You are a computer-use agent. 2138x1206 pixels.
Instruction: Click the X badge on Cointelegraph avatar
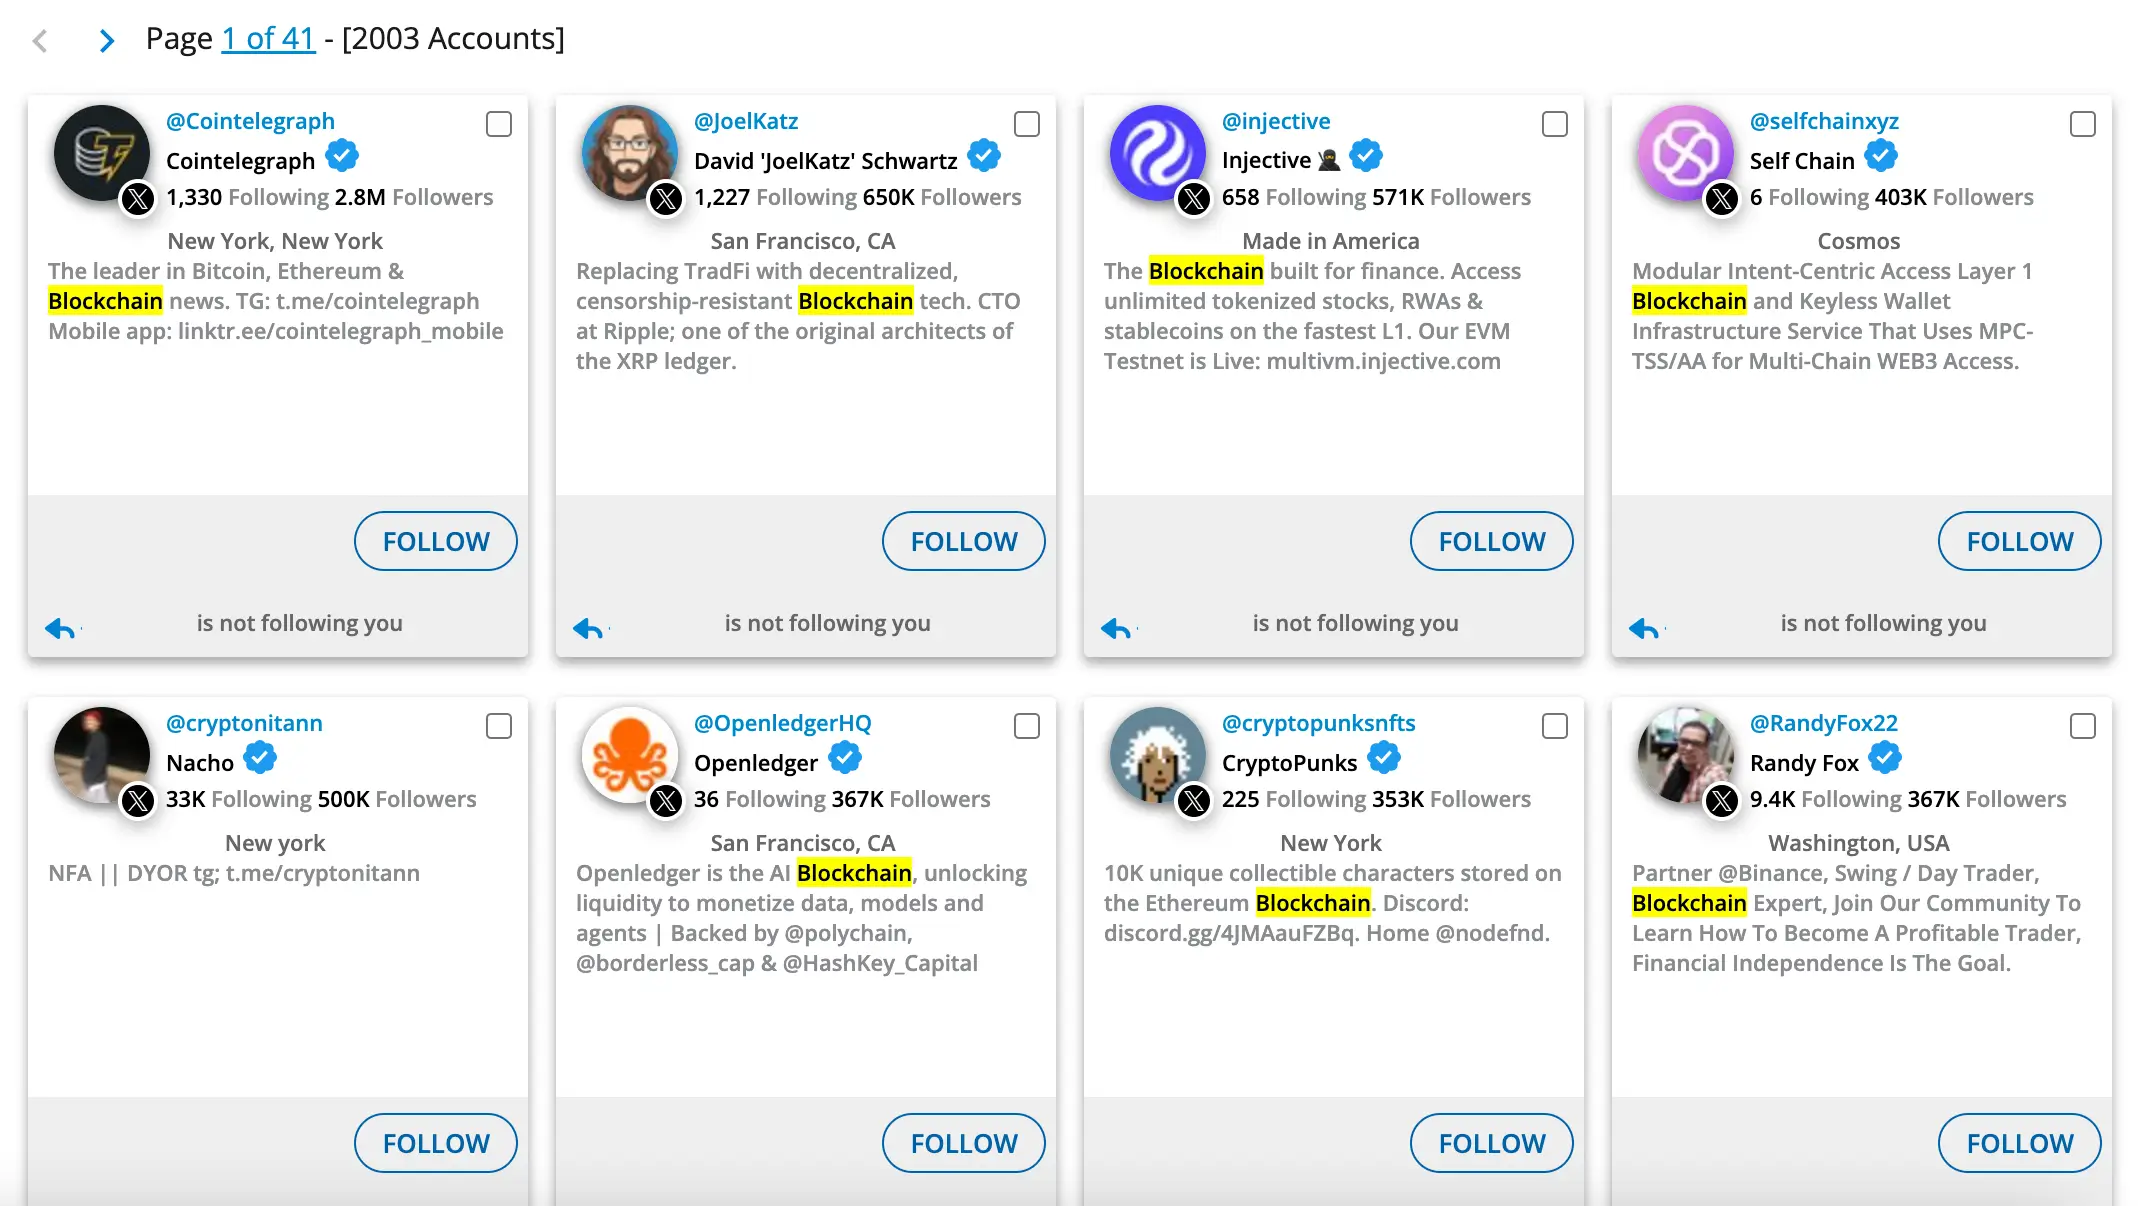tap(138, 199)
